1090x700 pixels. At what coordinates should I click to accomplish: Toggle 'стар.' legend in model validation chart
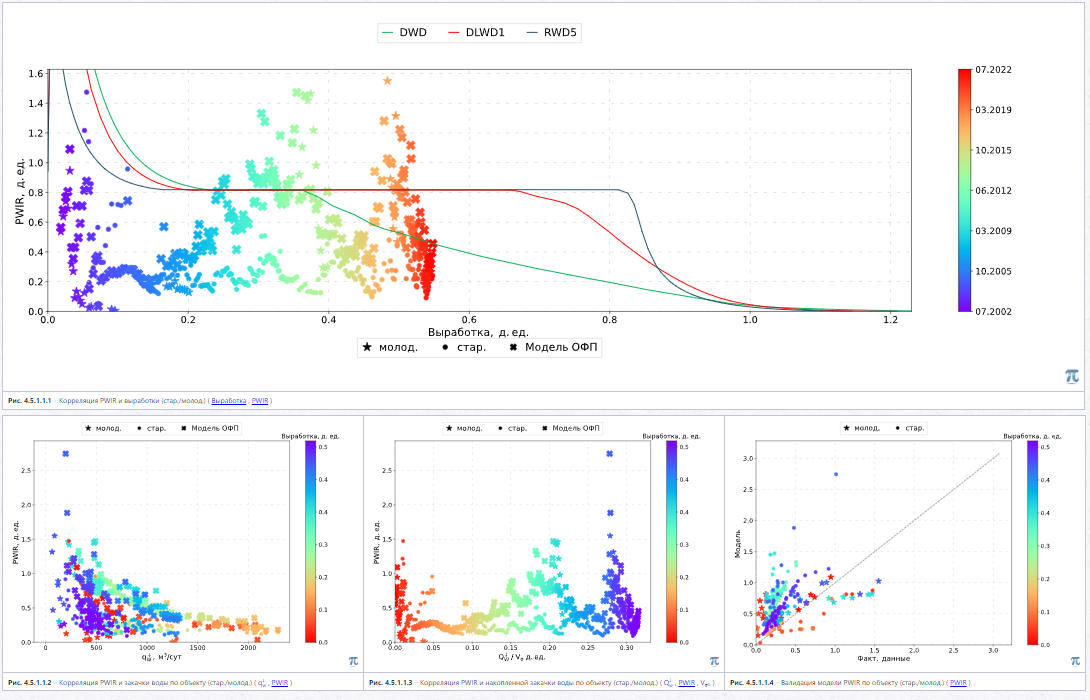(910, 428)
